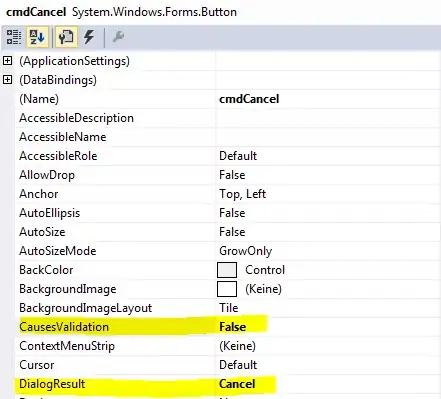This screenshot has height=399, width=441.
Task: Select the Anchor property label
Action: [39, 194]
